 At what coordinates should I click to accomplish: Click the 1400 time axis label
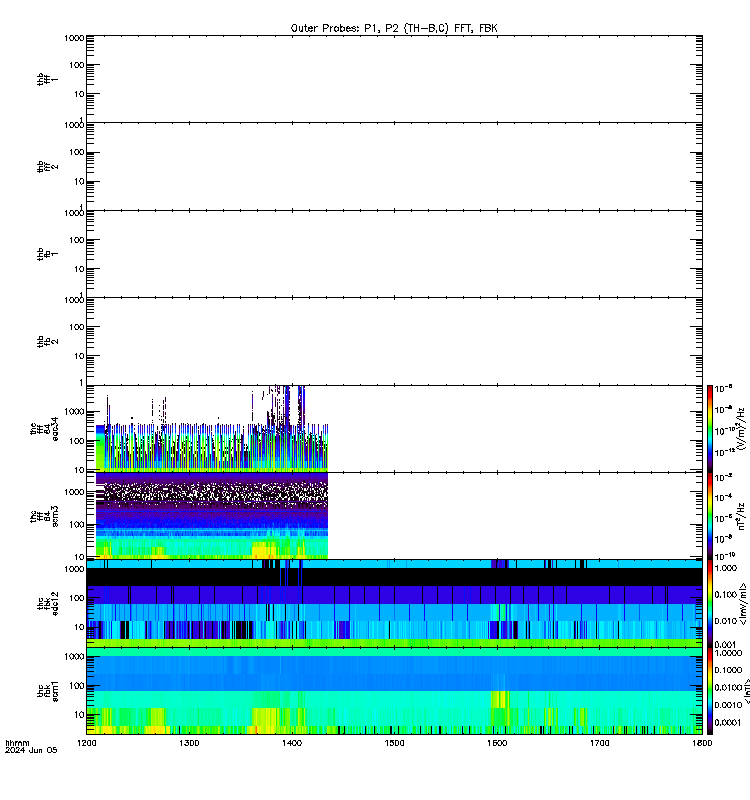click(x=292, y=743)
